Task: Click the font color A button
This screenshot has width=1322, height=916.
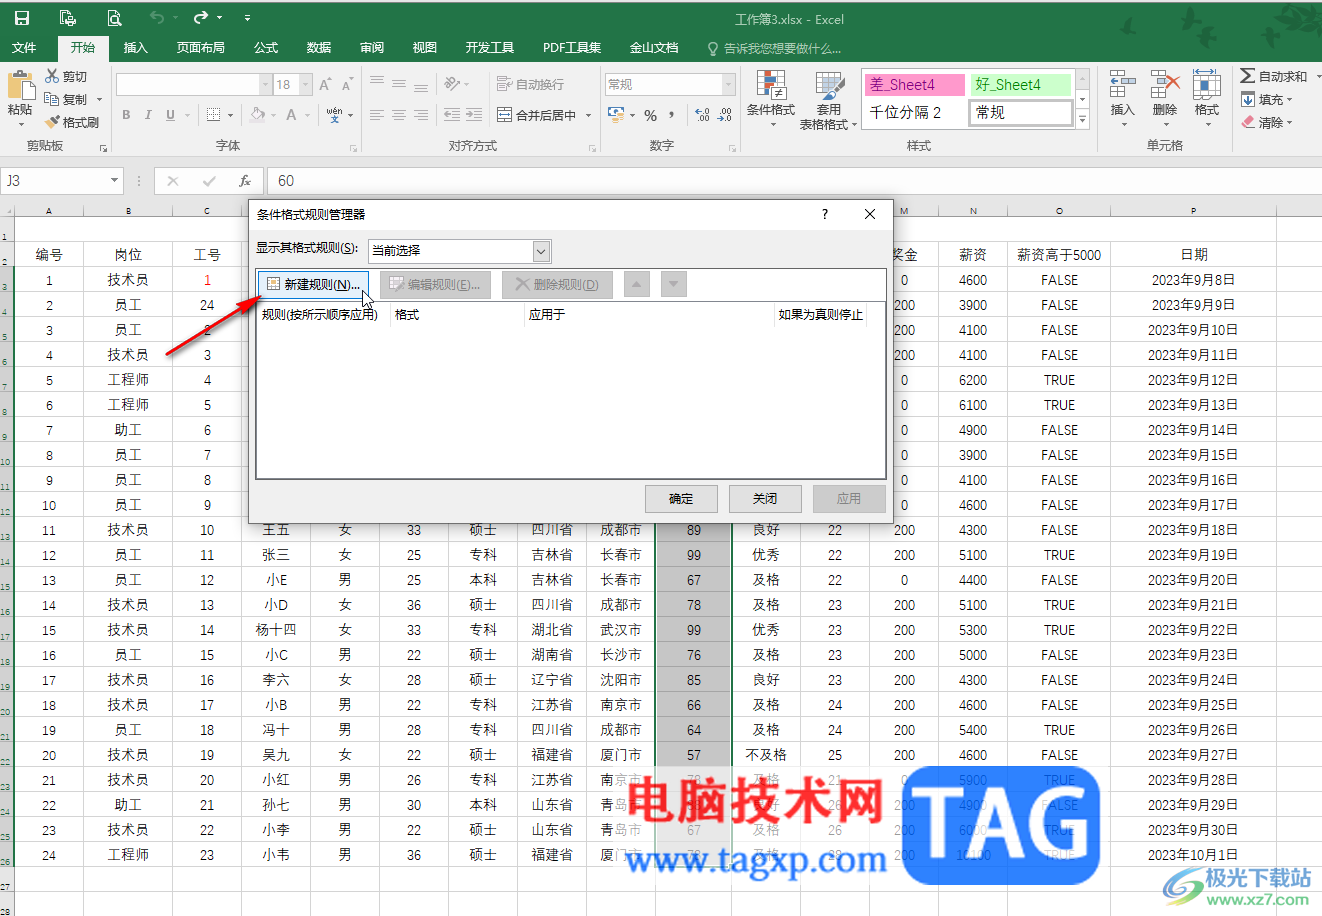Action: click(291, 115)
